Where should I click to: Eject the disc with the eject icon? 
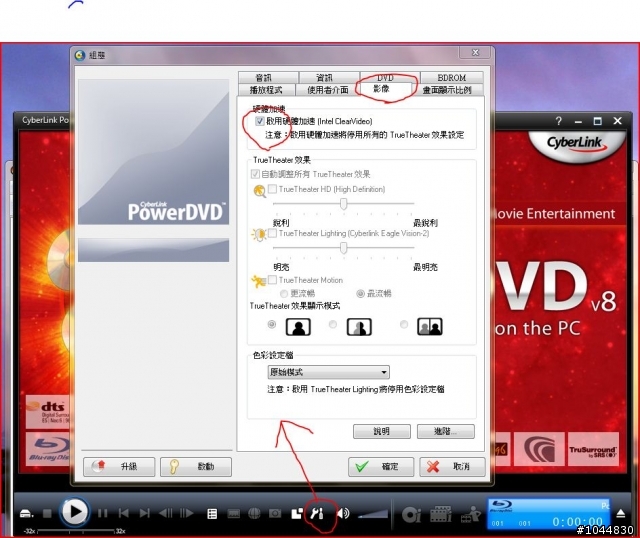(x=621, y=513)
